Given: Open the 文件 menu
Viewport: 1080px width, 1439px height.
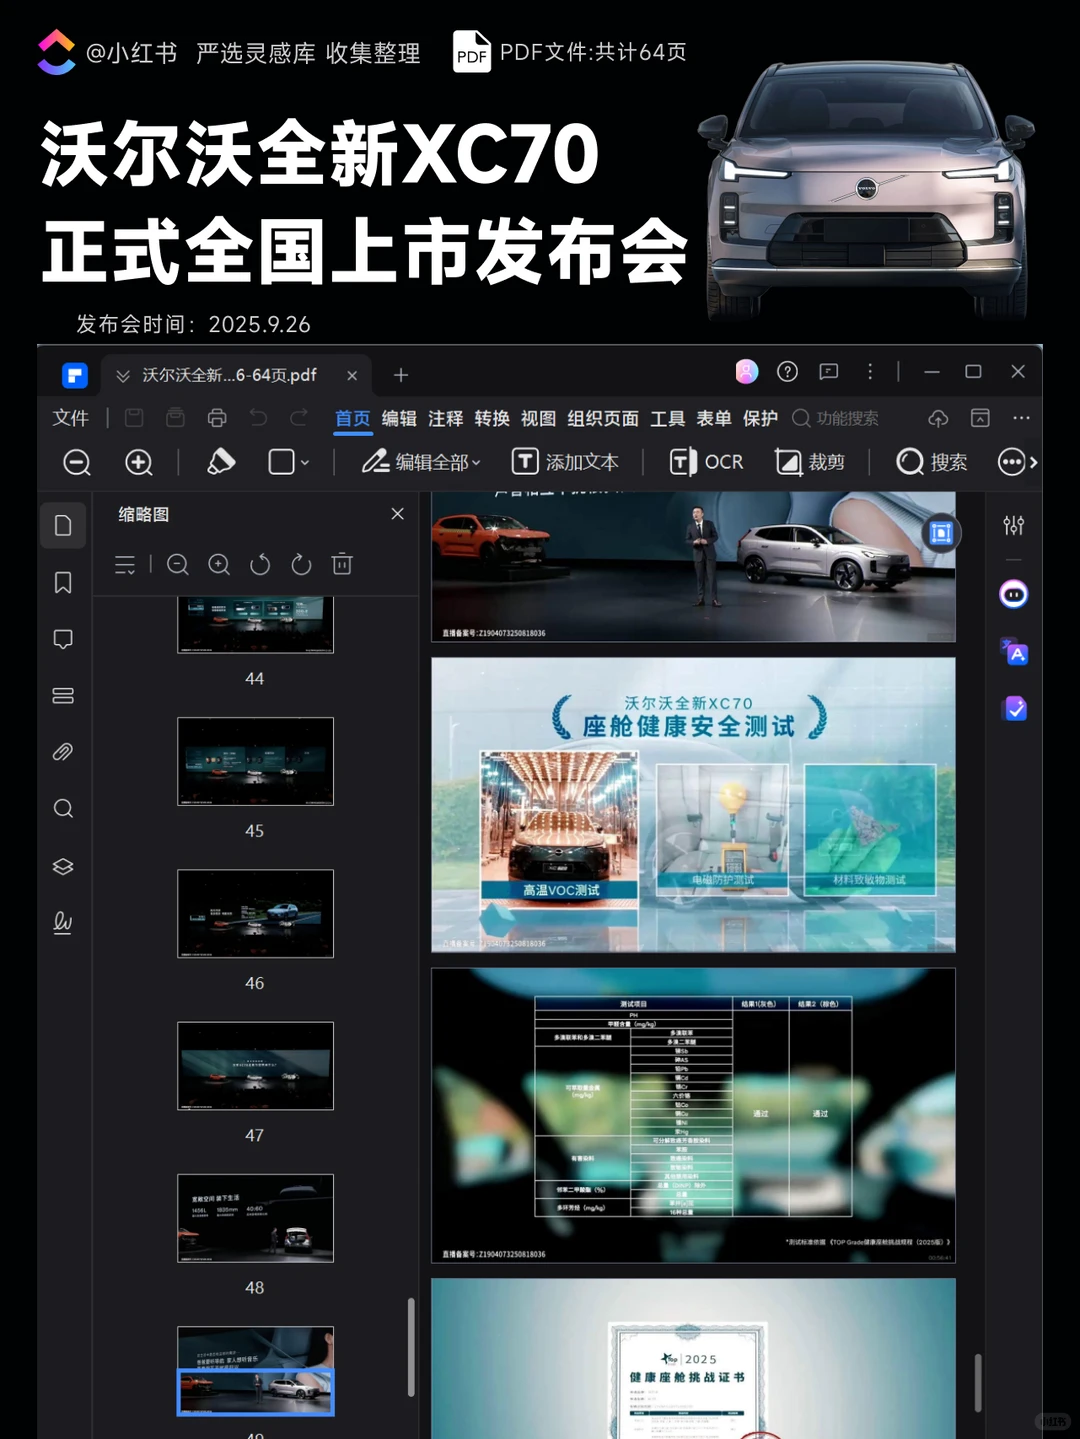Looking at the screenshot, I should tap(70, 418).
